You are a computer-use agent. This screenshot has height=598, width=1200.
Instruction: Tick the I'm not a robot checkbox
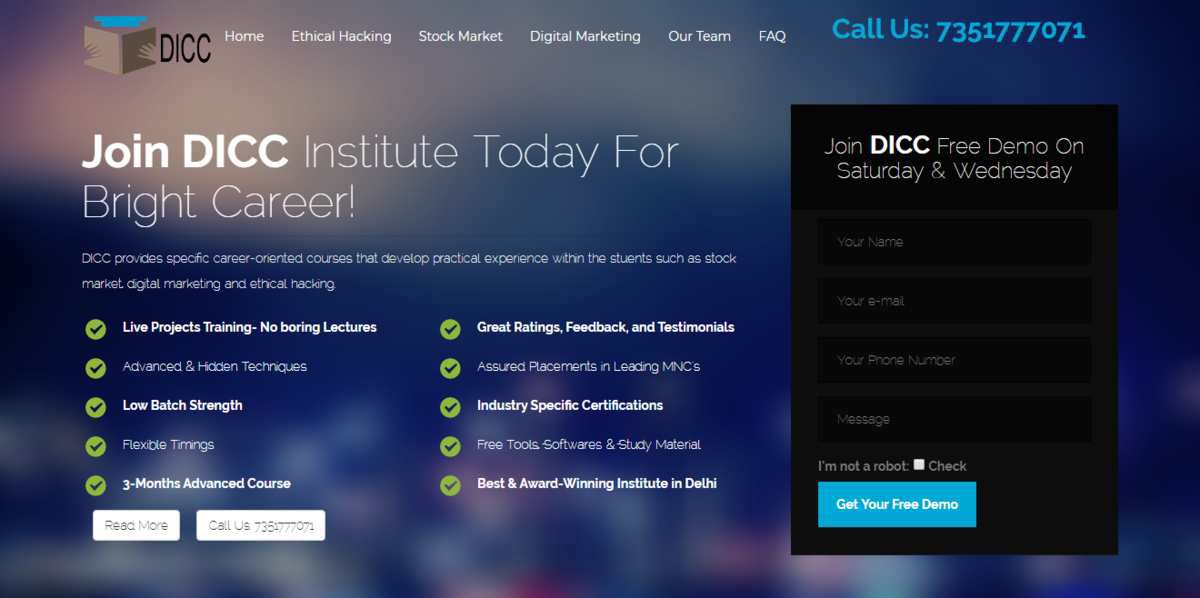pyautogui.click(x=919, y=464)
